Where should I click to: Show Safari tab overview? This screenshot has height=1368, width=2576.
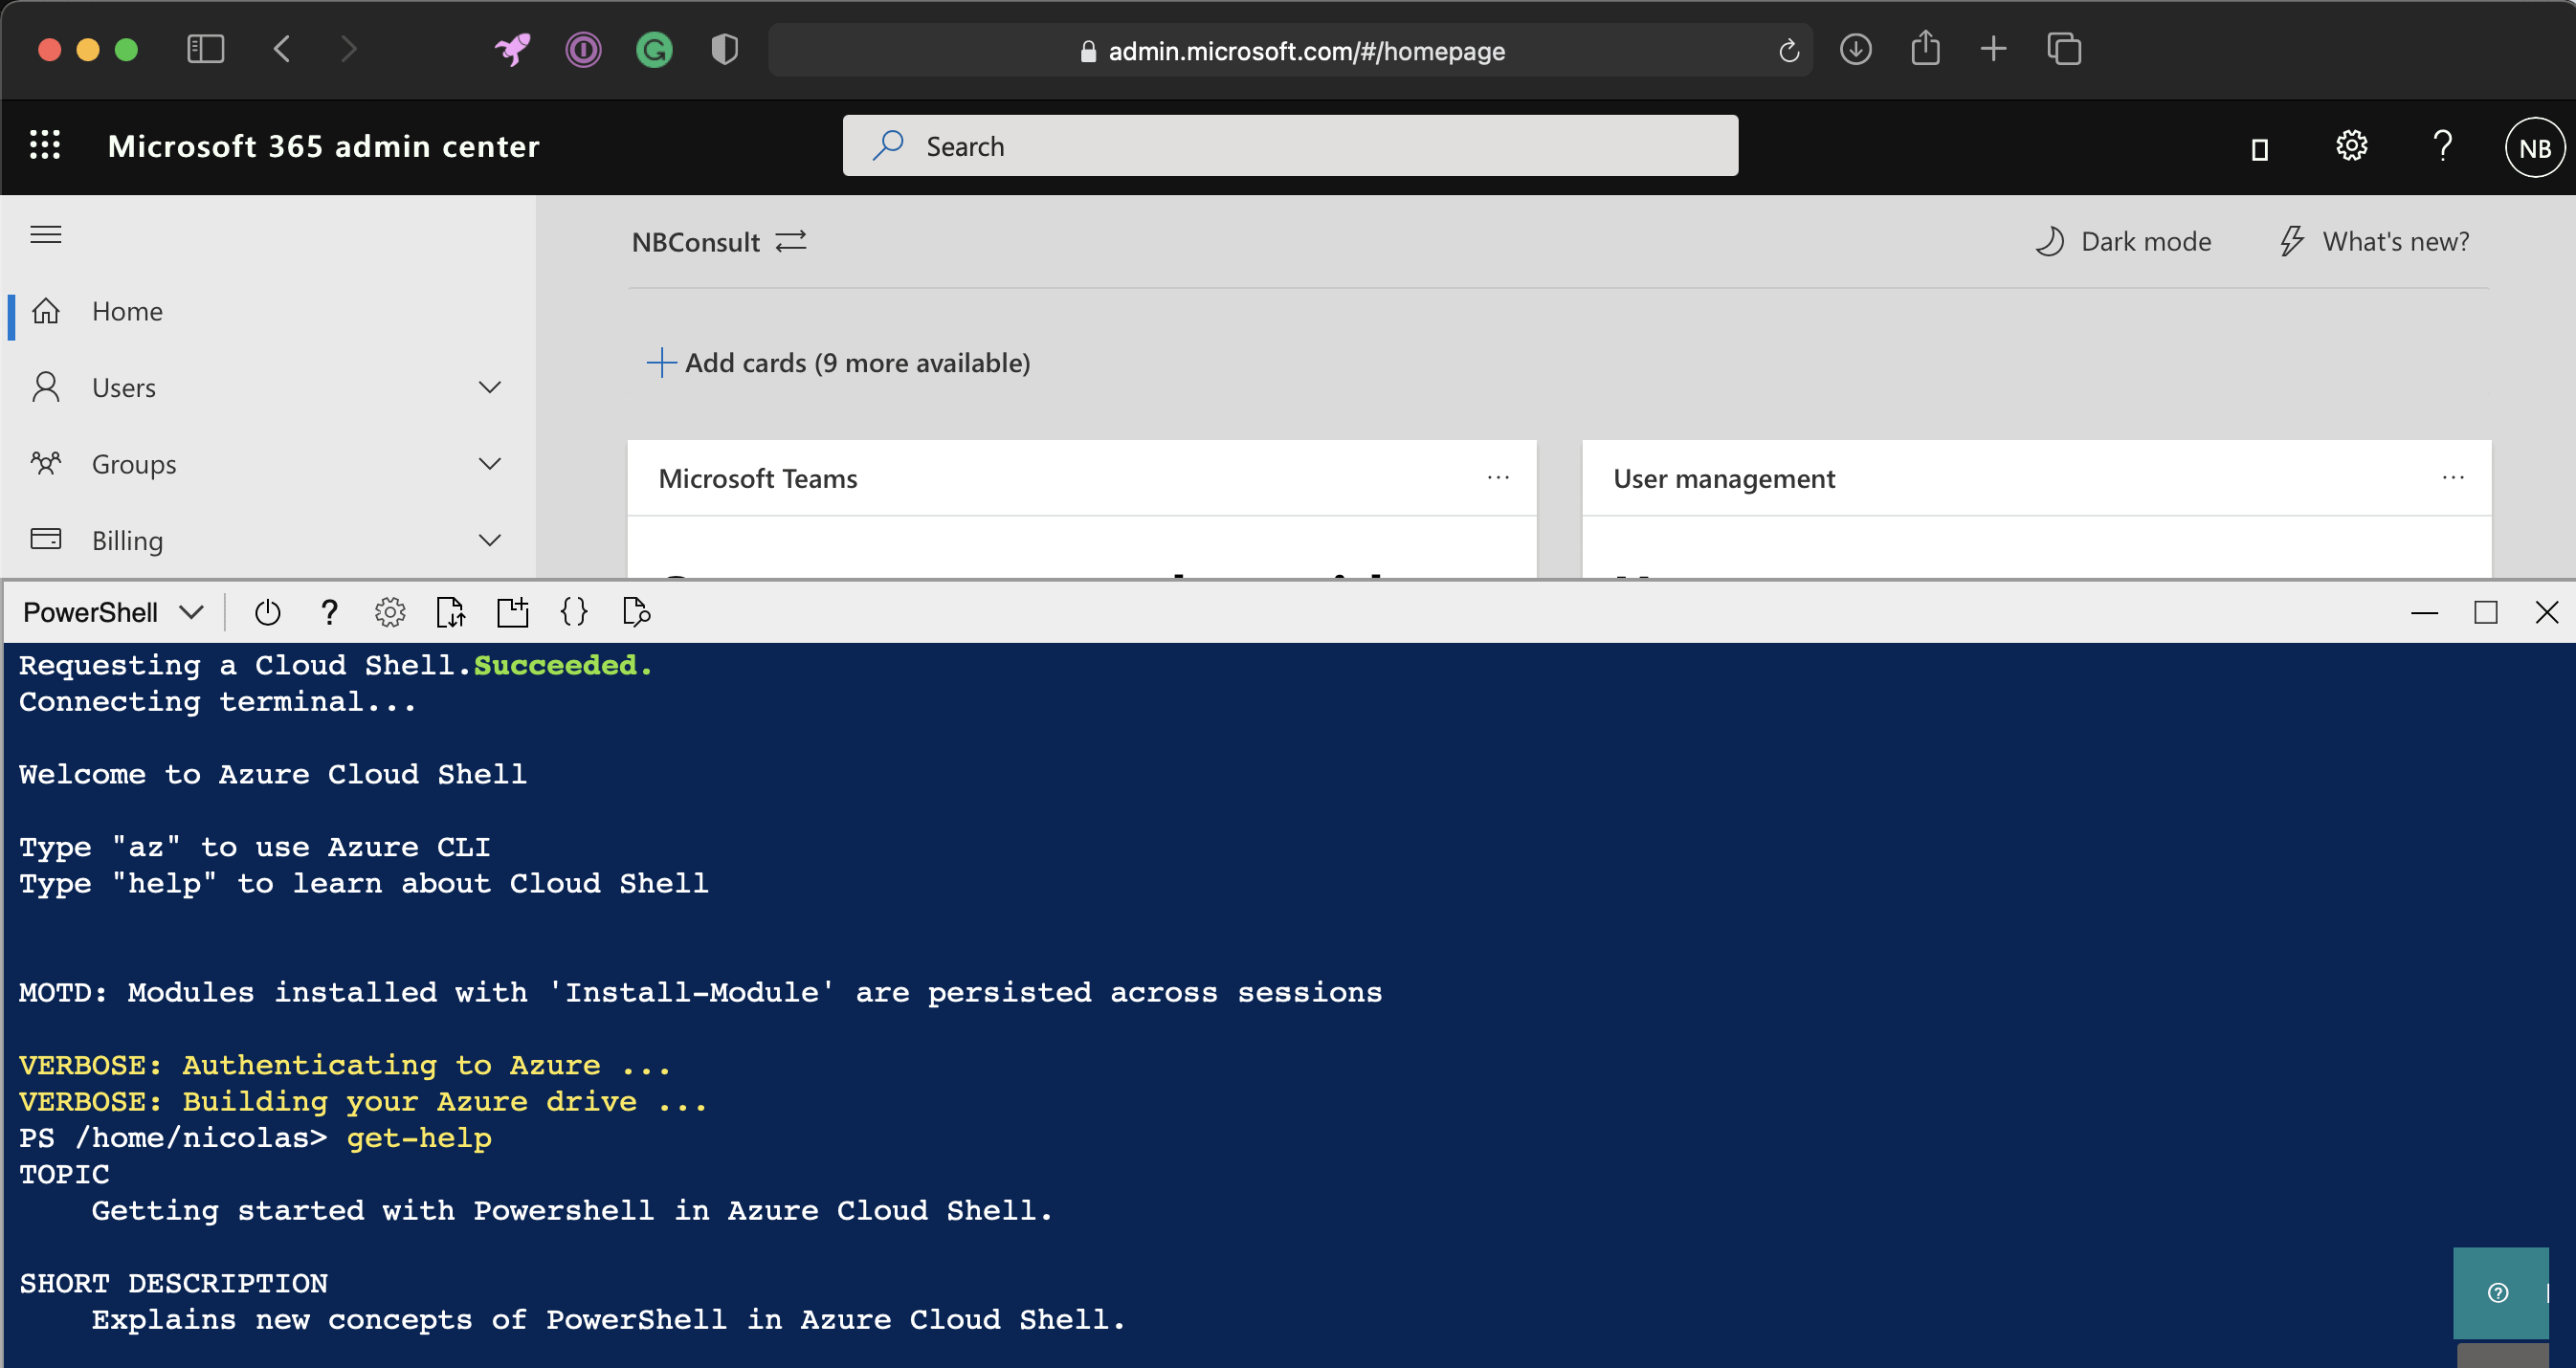[x=2064, y=49]
